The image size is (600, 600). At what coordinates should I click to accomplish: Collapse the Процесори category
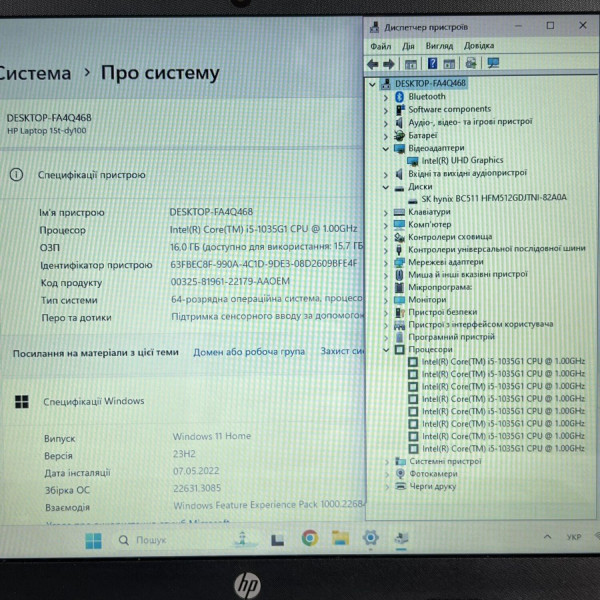[386, 350]
